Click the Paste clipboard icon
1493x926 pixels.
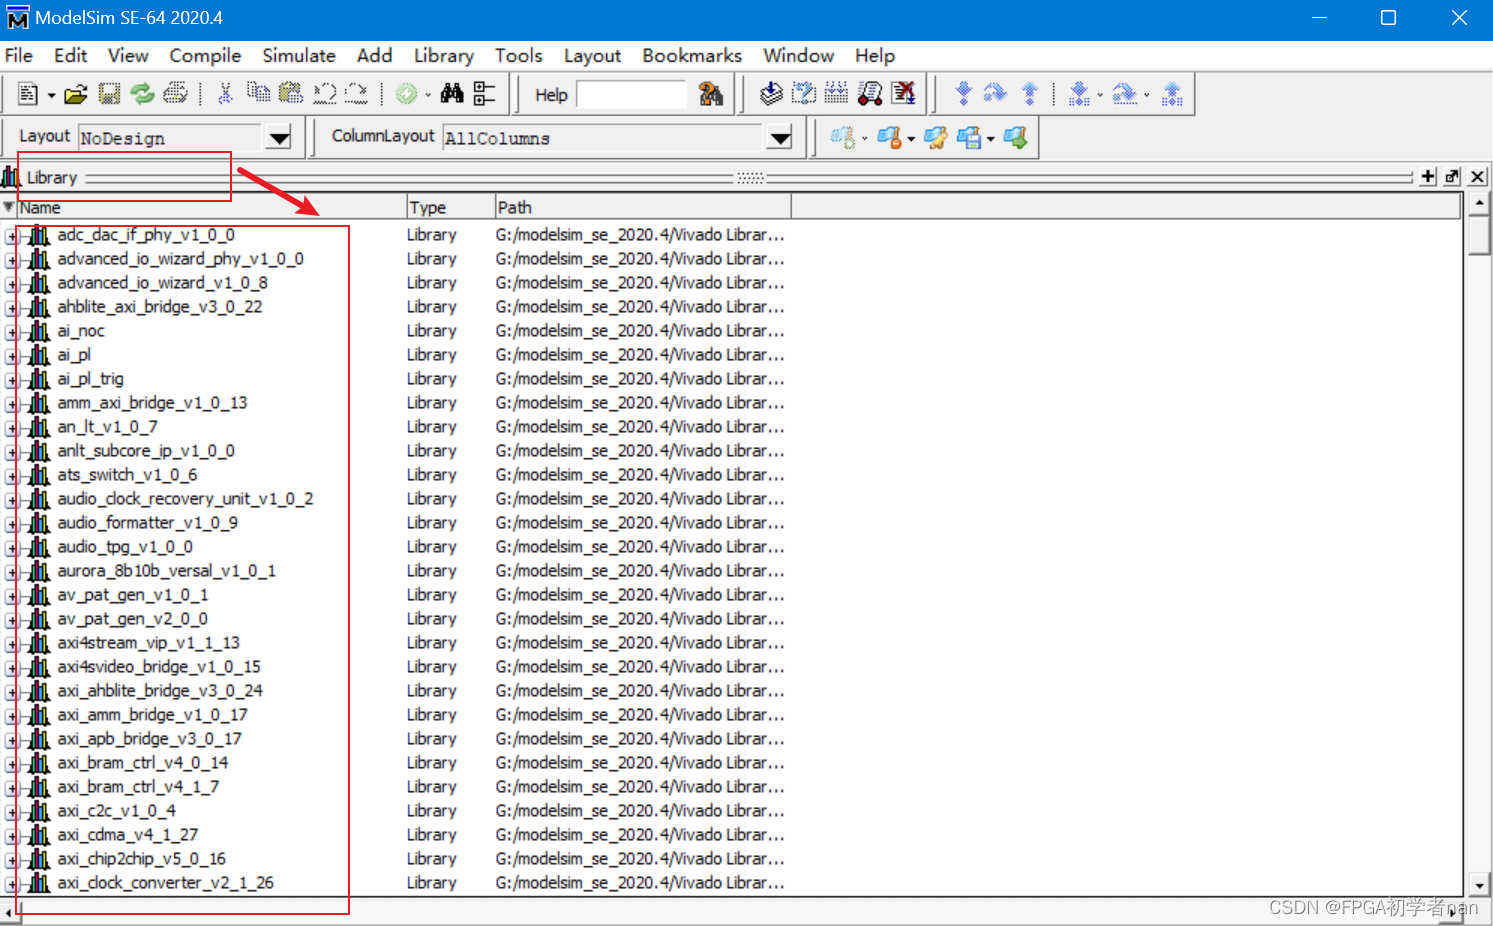point(291,93)
